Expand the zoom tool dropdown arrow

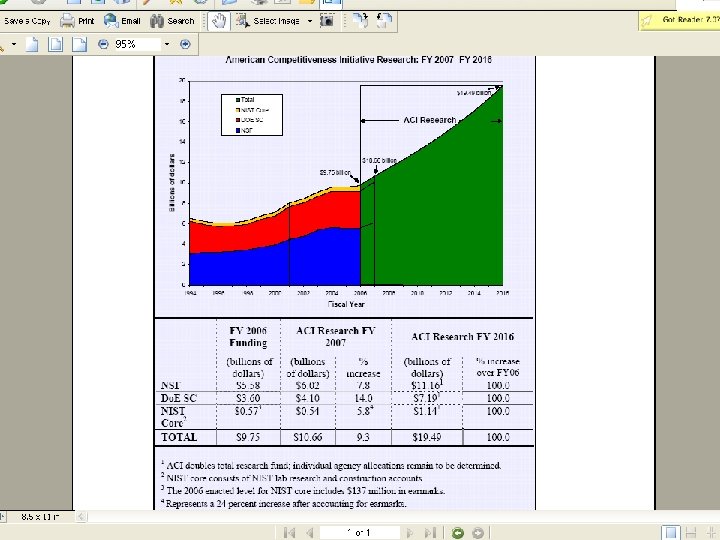[14, 45]
